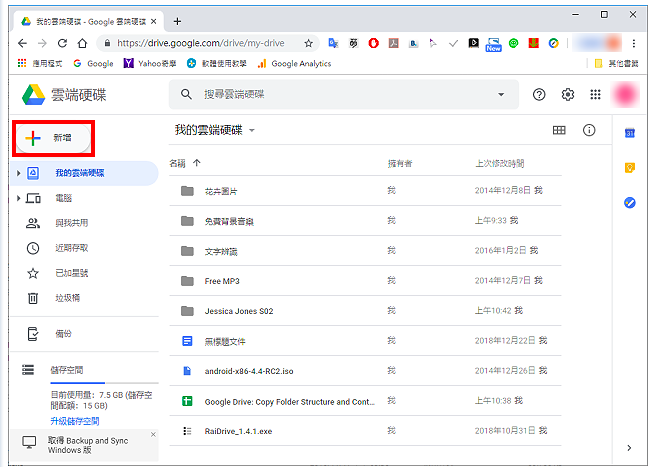This screenshot has width=648, height=467.
Task: Select the Free MP3 folder
Action: [365, 281]
